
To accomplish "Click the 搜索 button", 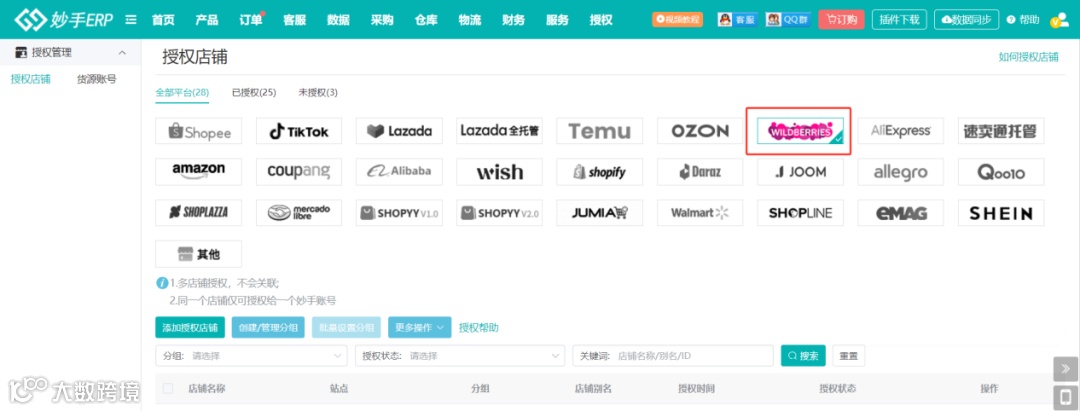I will point(803,356).
